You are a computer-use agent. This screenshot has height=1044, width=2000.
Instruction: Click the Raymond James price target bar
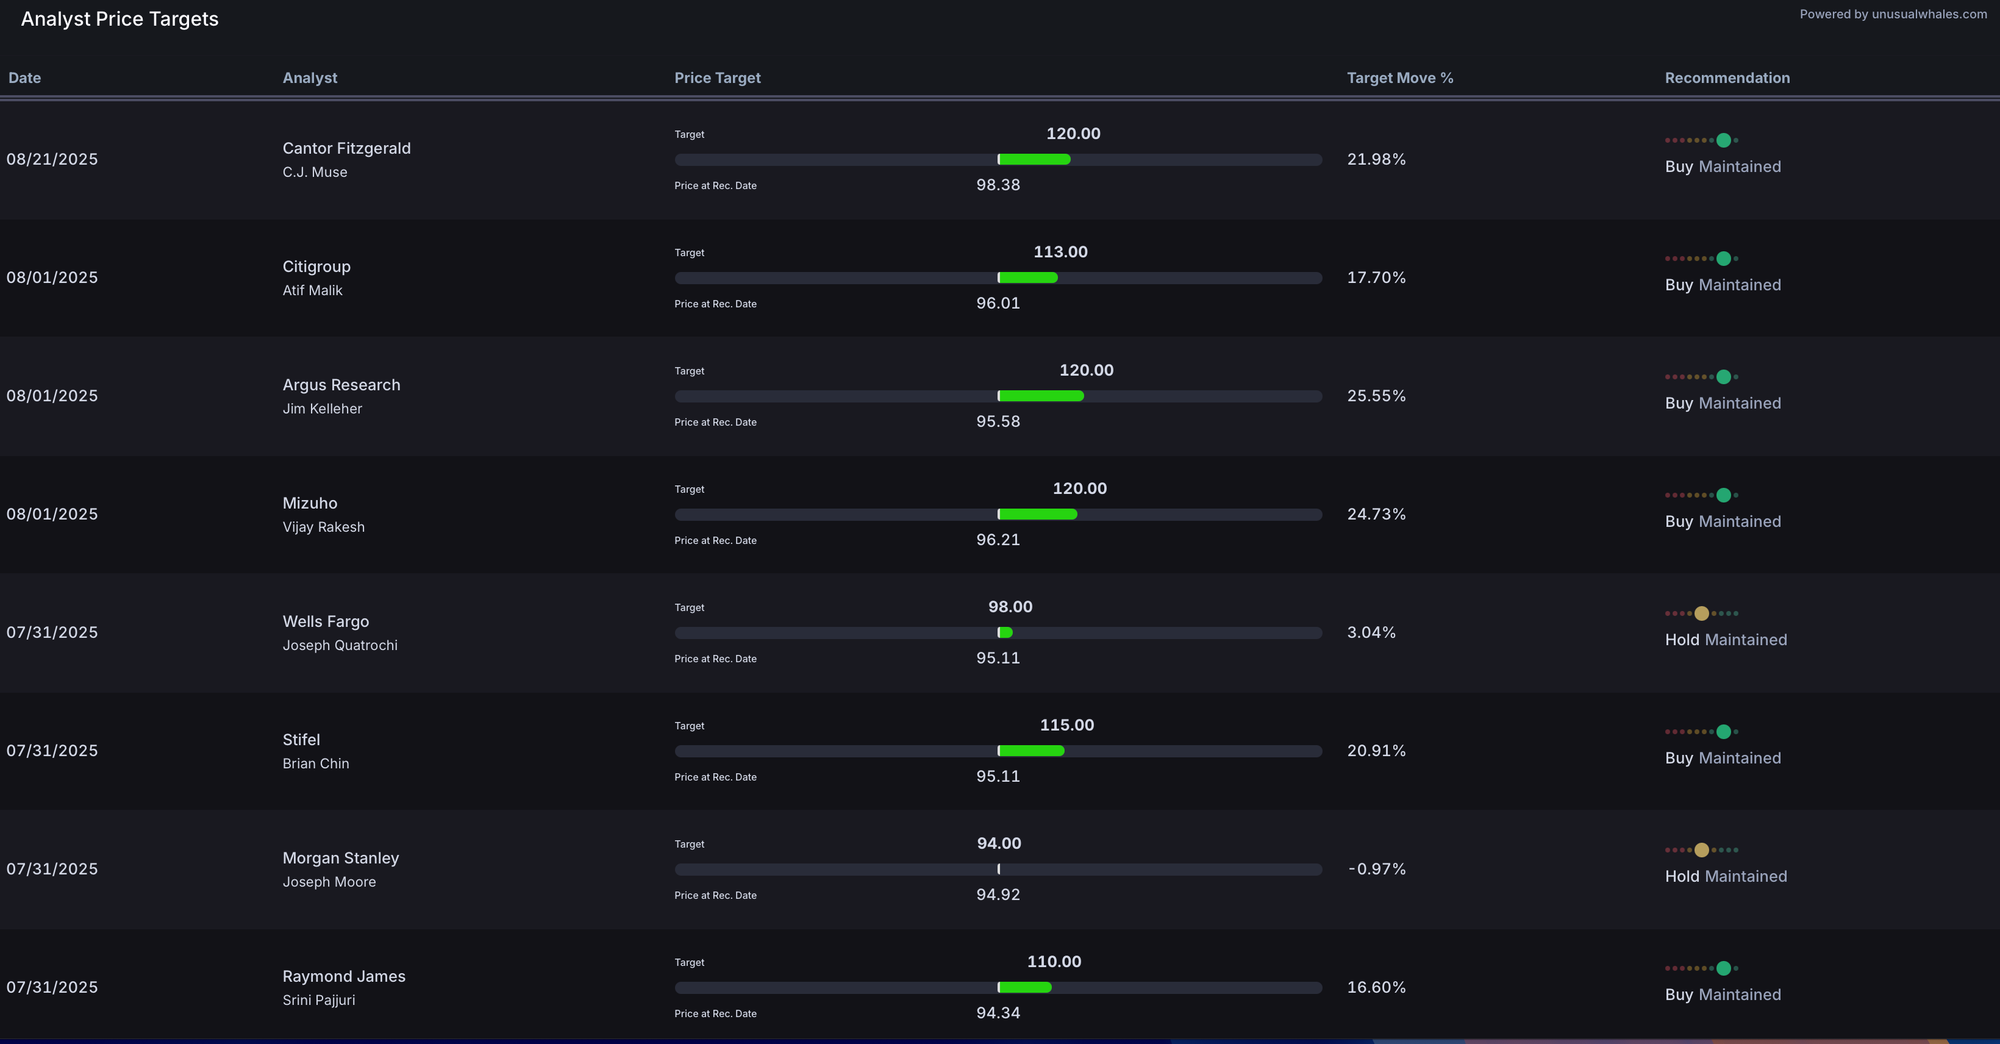coord(998,988)
